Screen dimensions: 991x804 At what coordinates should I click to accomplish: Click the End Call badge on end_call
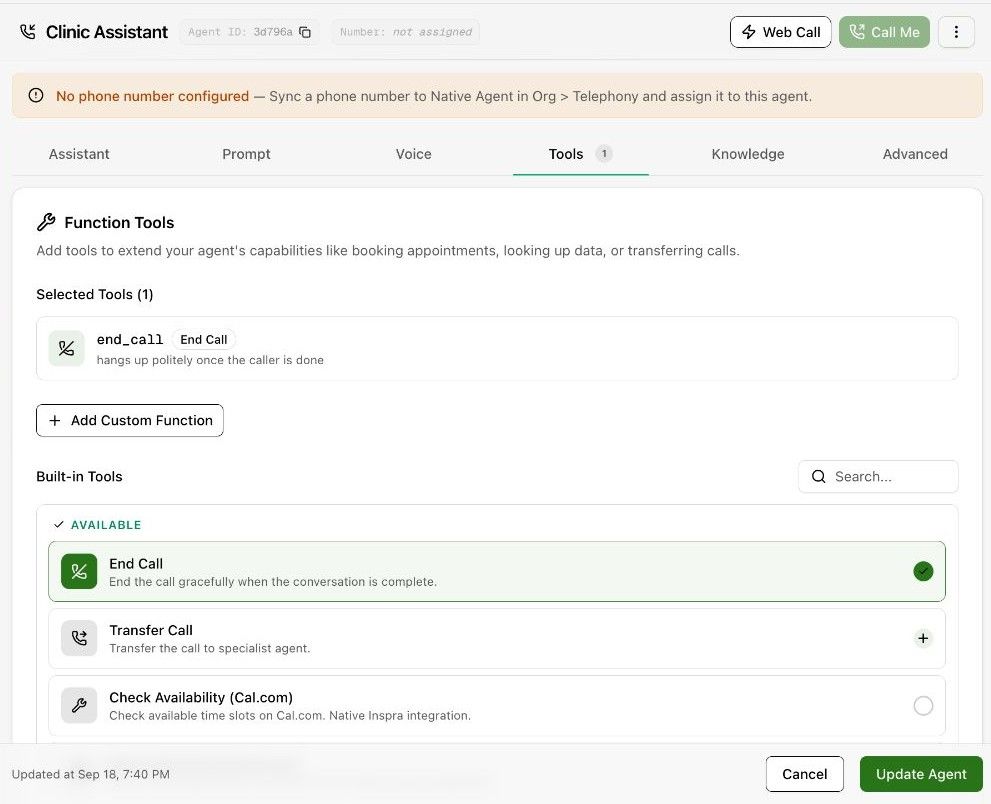204,339
